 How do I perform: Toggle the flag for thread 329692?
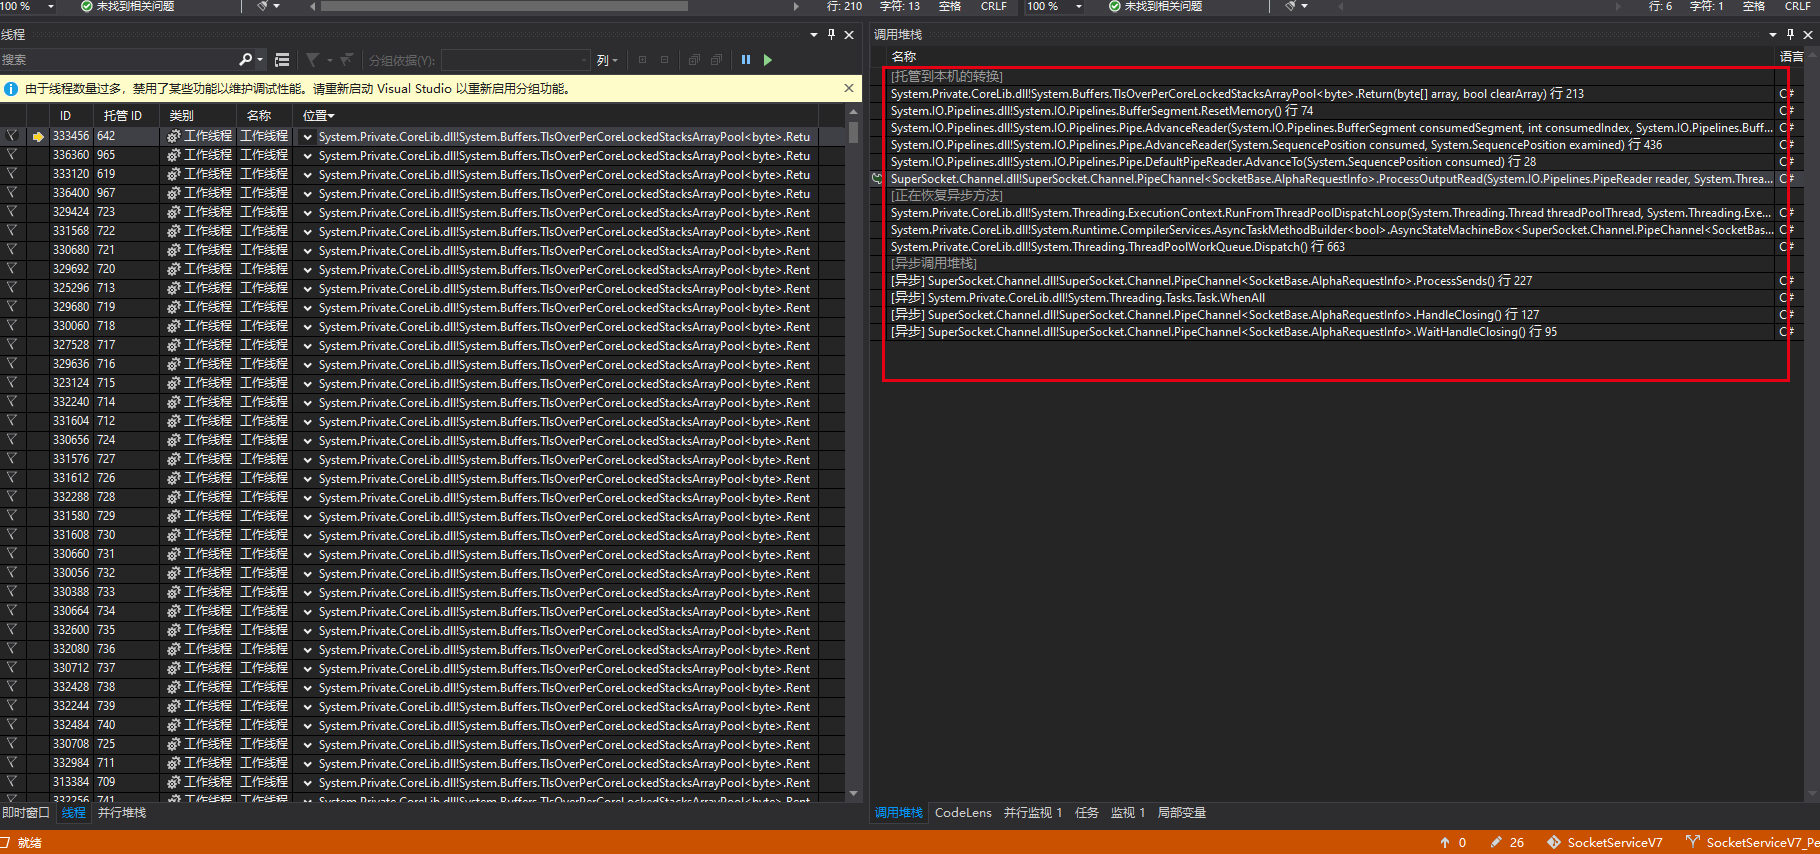coord(12,269)
